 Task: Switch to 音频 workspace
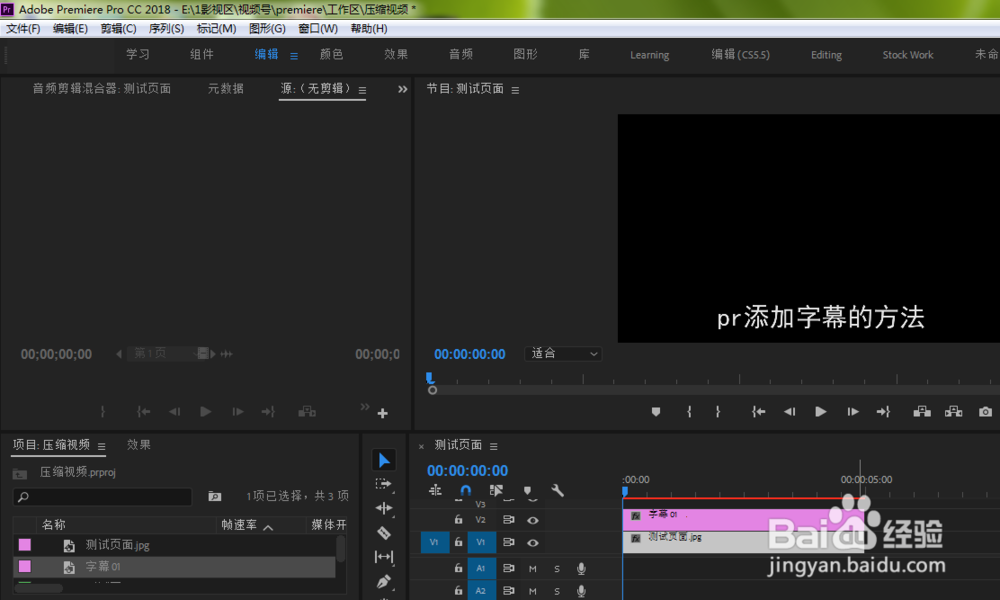pos(461,54)
